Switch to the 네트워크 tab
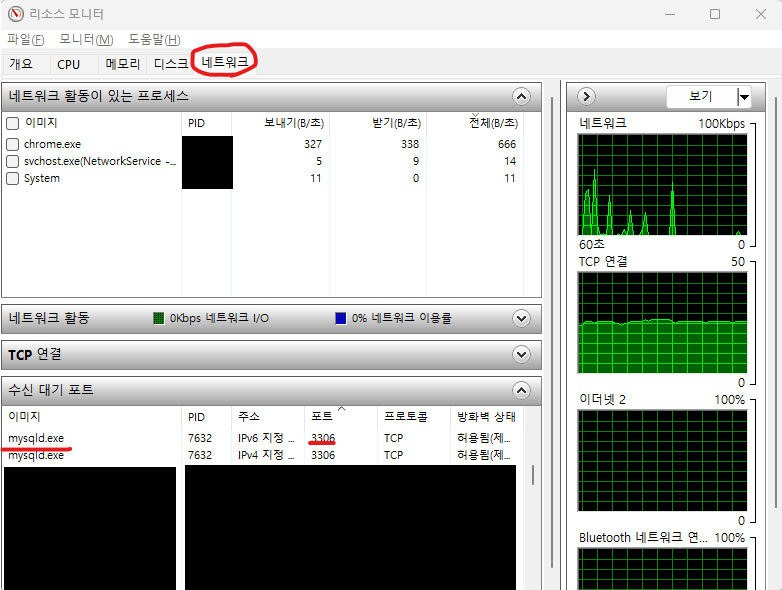The height and width of the screenshot is (590, 782). coord(224,62)
